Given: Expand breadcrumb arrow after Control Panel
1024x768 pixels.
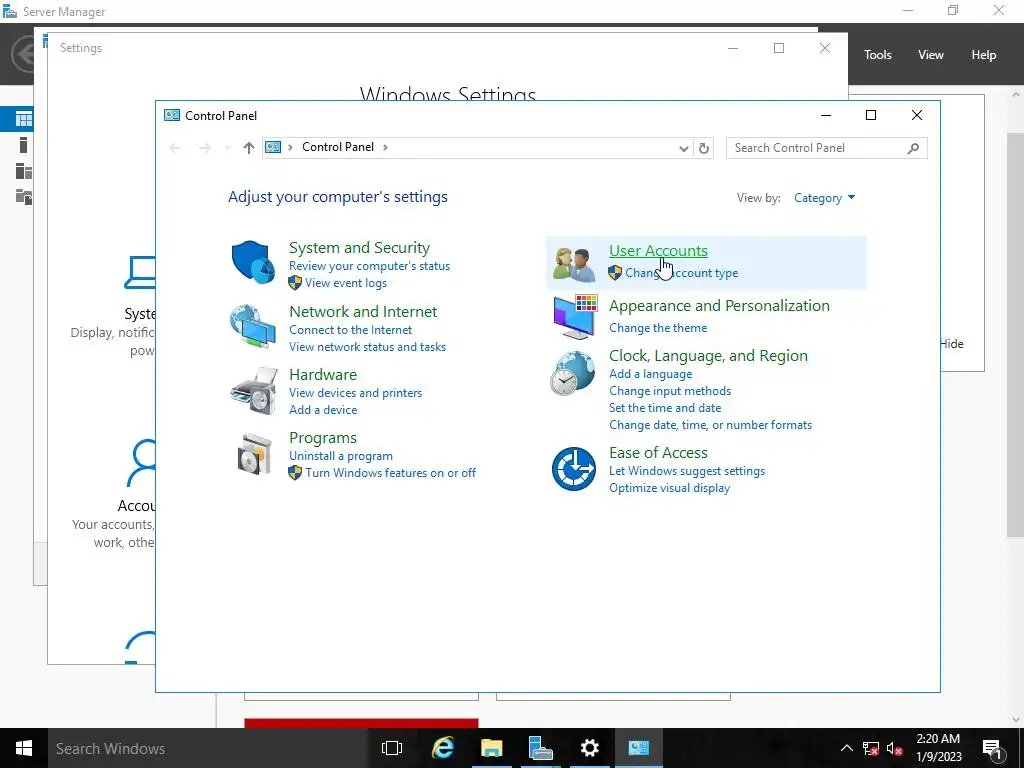Looking at the screenshot, I should (385, 148).
